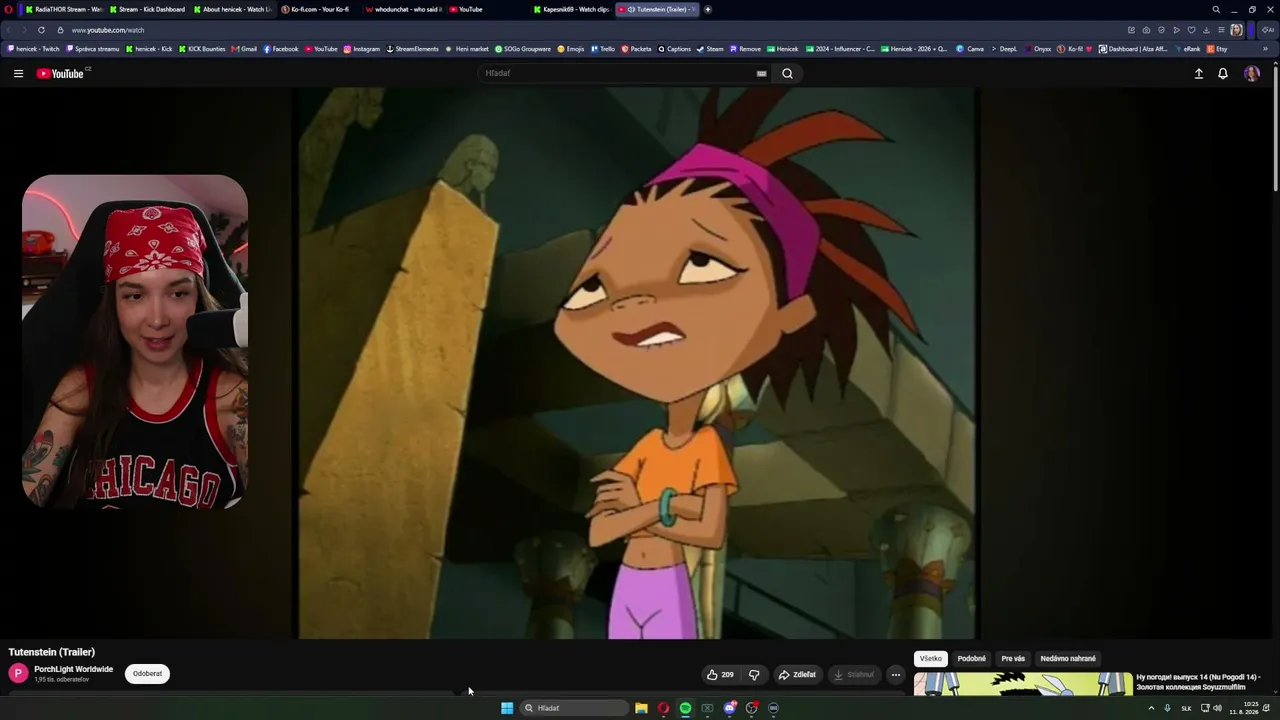Open the Opera menu logo

click(8, 9)
